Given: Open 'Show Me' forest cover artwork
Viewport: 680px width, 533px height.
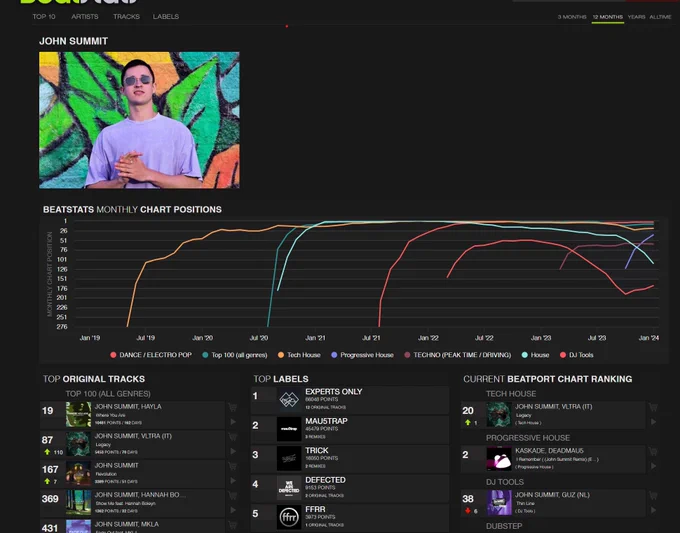Looking at the screenshot, I should point(78,503).
